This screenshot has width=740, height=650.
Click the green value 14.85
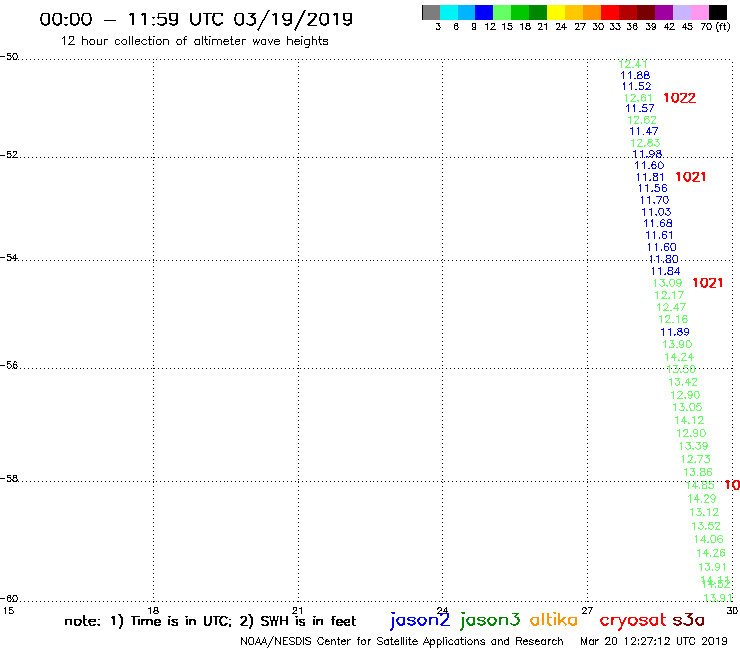click(700, 486)
